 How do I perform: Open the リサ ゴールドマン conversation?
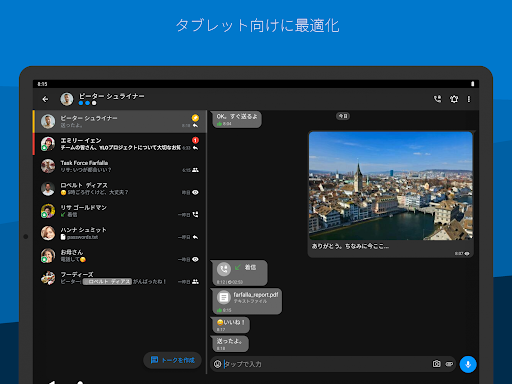(x=120, y=211)
